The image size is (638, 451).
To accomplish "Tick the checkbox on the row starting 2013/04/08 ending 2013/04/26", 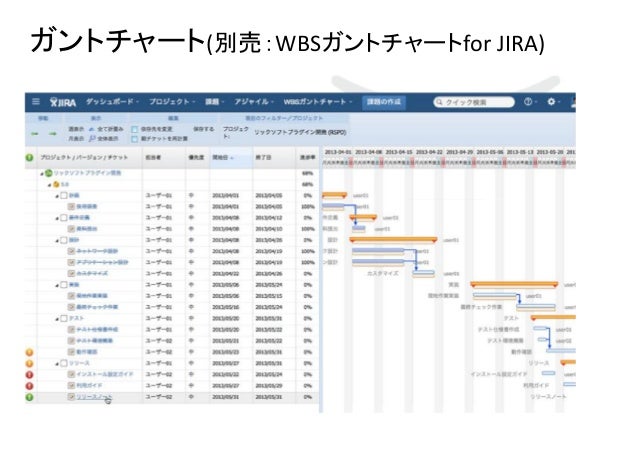I will pos(63,240).
